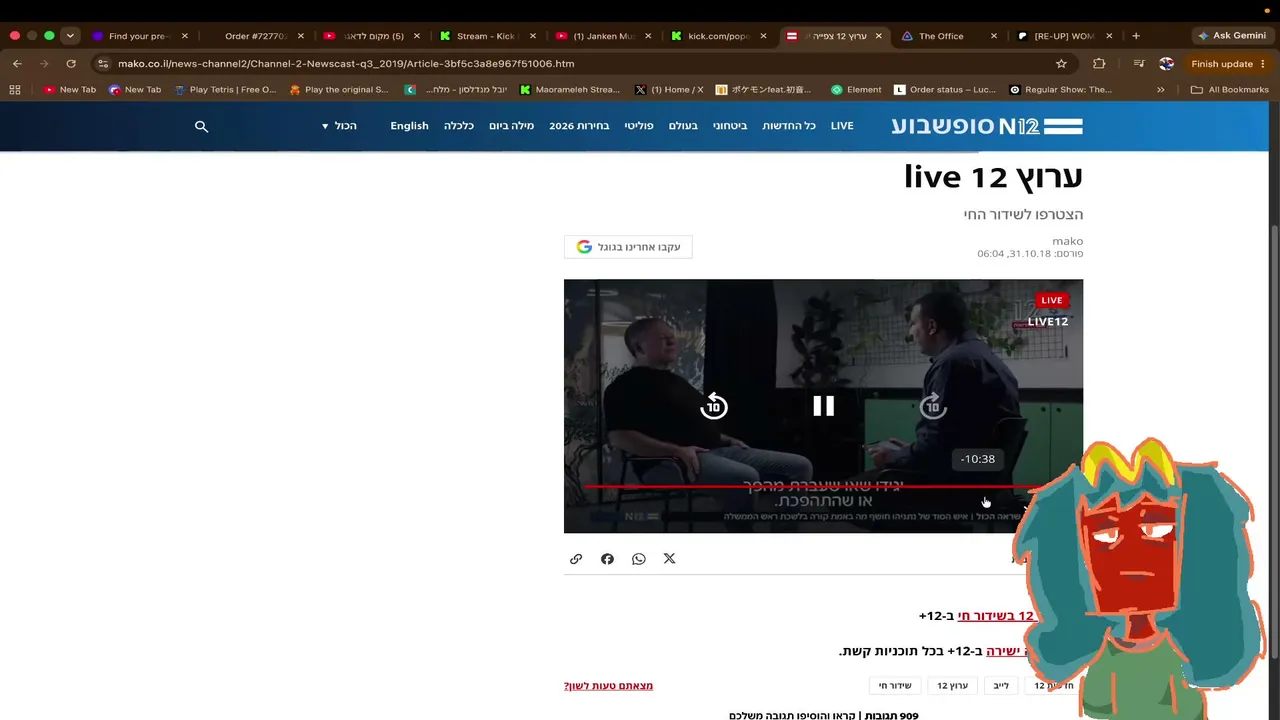Select the לייב tag
Viewport: 1280px width, 720px height.
pyautogui.click(x=1001, y=686)
